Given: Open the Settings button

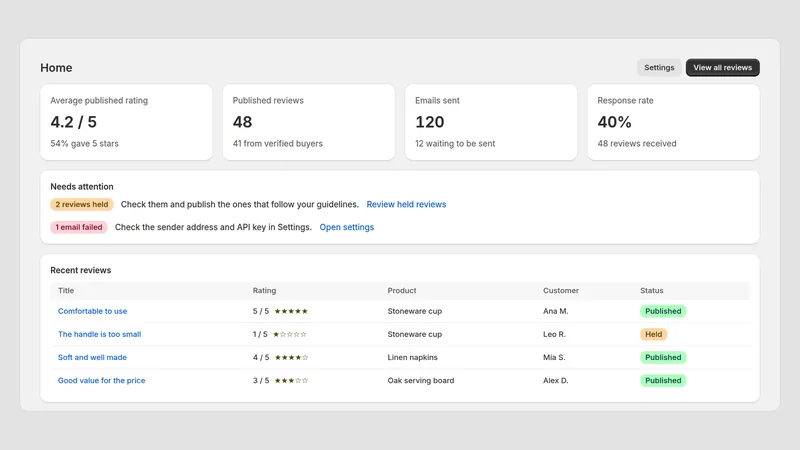Looking at the screenshot, I should pos(659,67).
